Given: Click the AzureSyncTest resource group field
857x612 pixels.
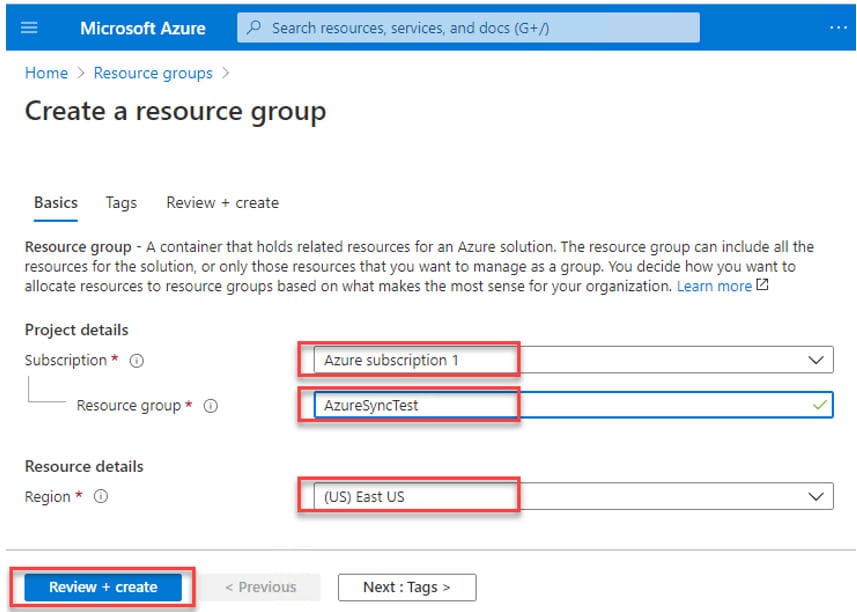Looking at the screenshot, I should click(x=573, y=405).
